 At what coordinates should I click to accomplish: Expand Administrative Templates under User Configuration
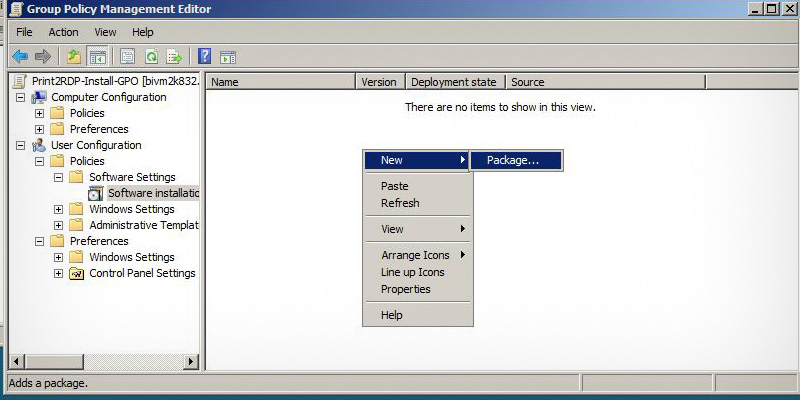coord(59,225)
